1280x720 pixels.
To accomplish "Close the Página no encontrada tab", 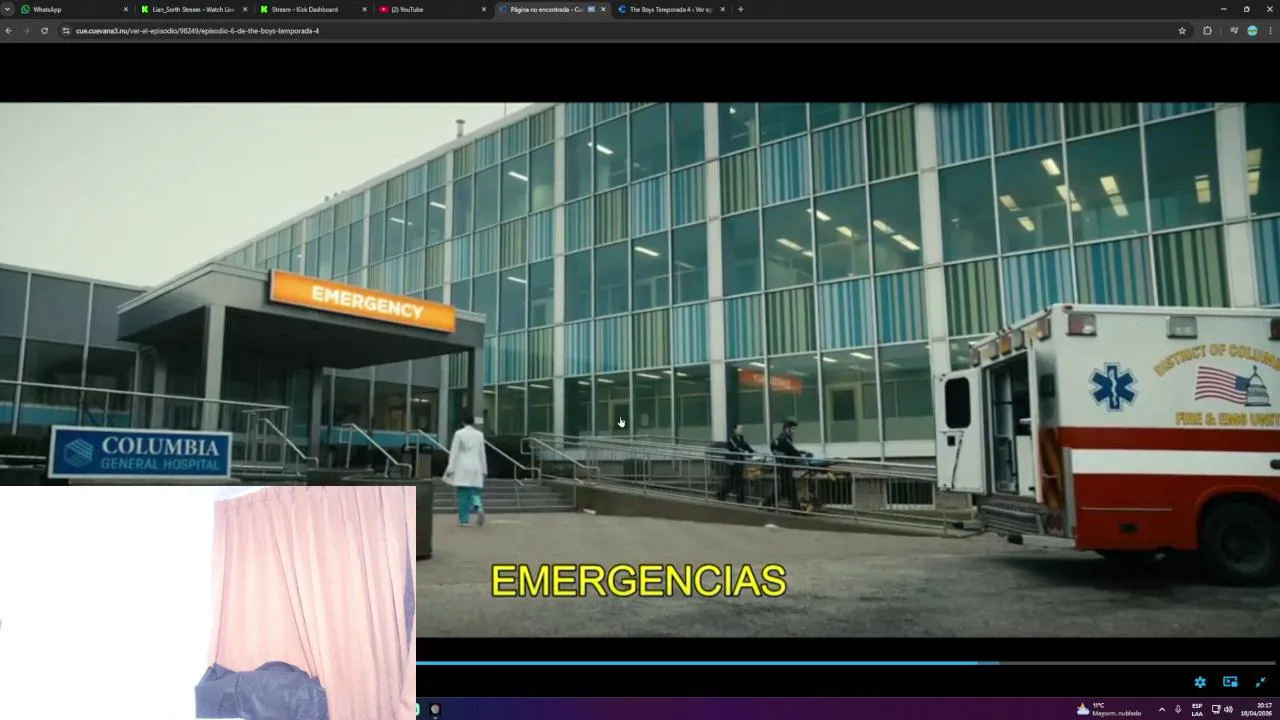I will tap(603, 9).
